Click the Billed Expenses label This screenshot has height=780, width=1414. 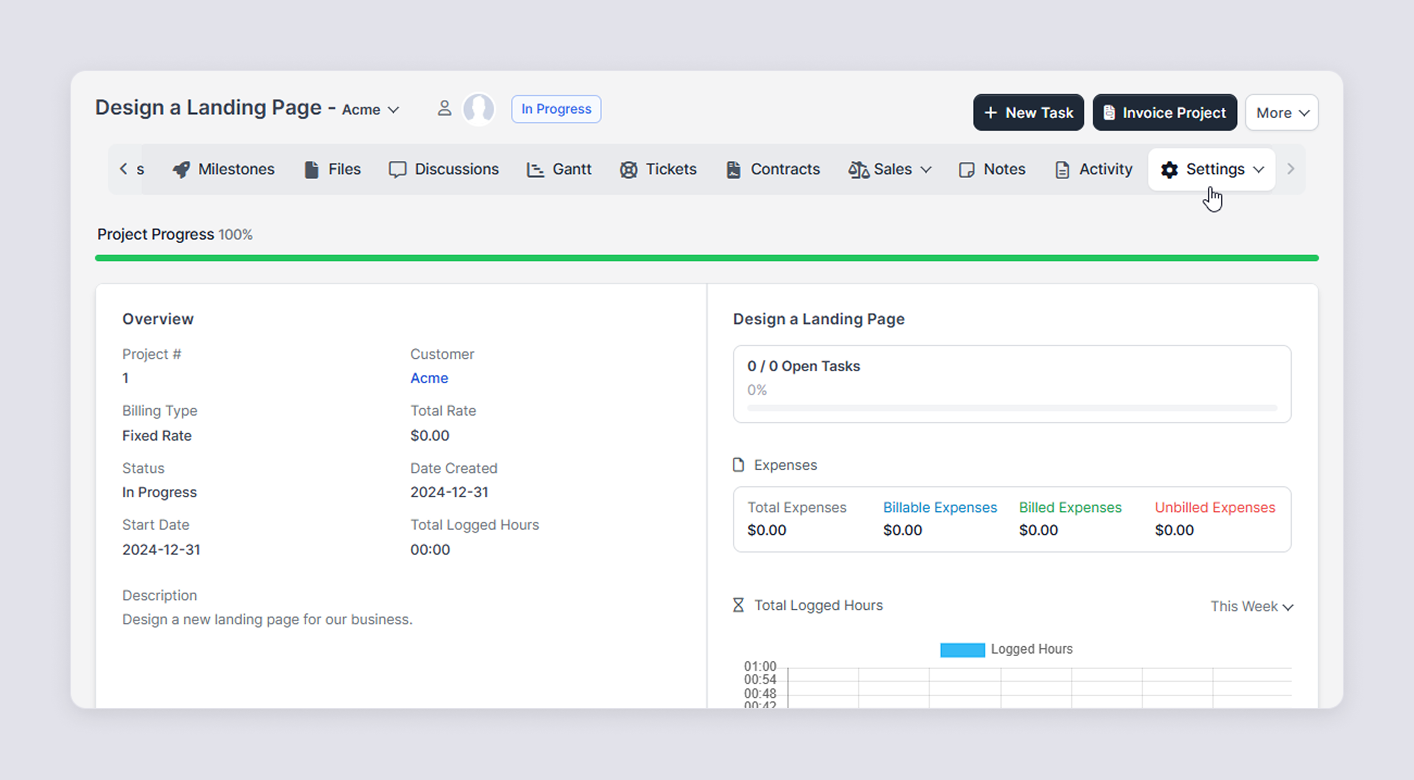[1070, 508]
